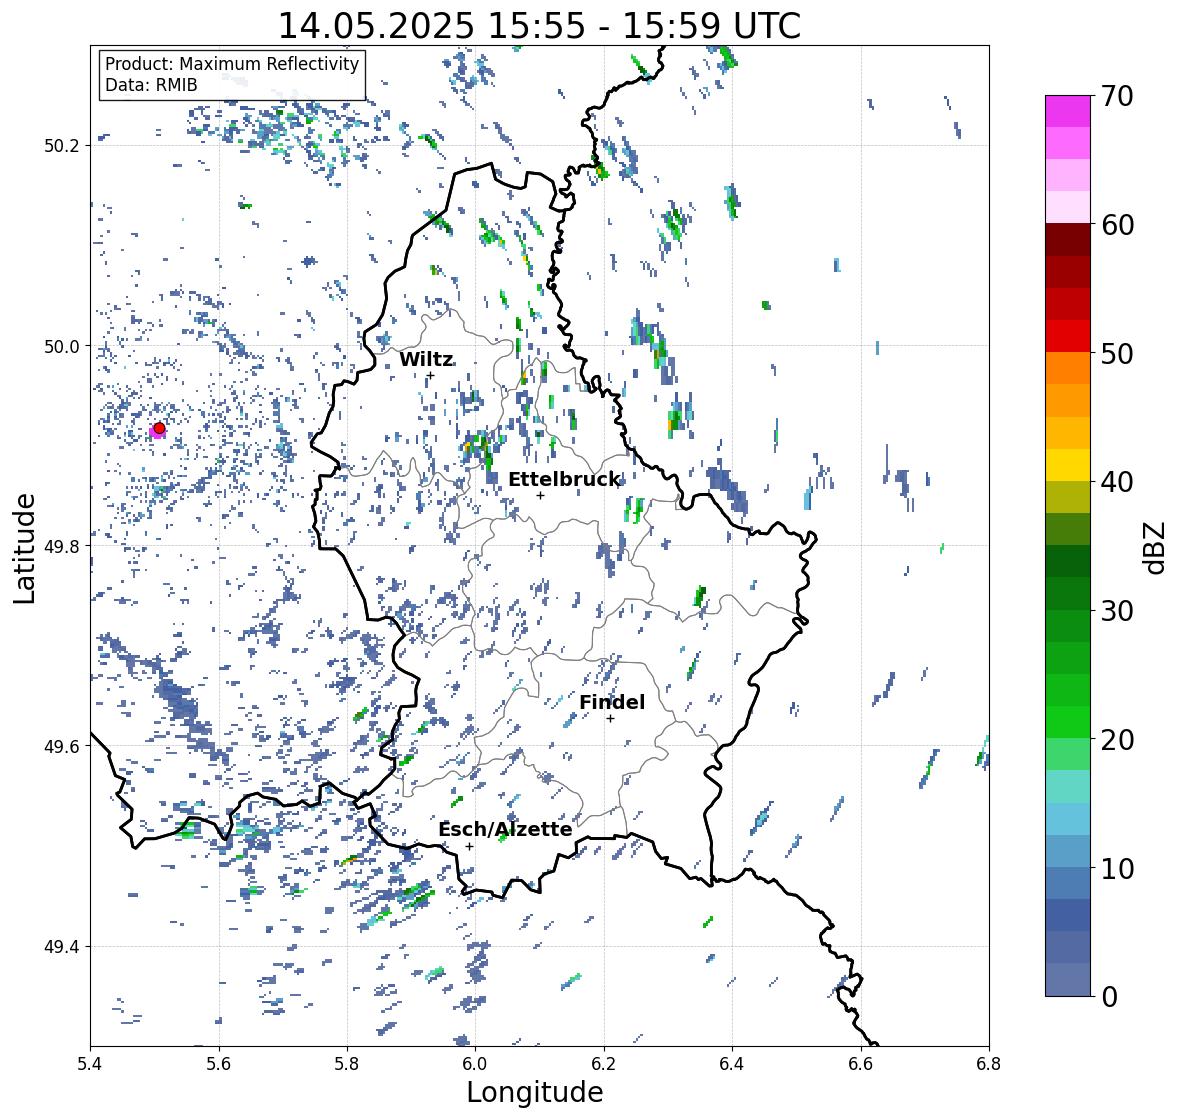Click the colorbar tick label 70
The height and width of the screenshot is (1117, 1179).
point(1117,96)
